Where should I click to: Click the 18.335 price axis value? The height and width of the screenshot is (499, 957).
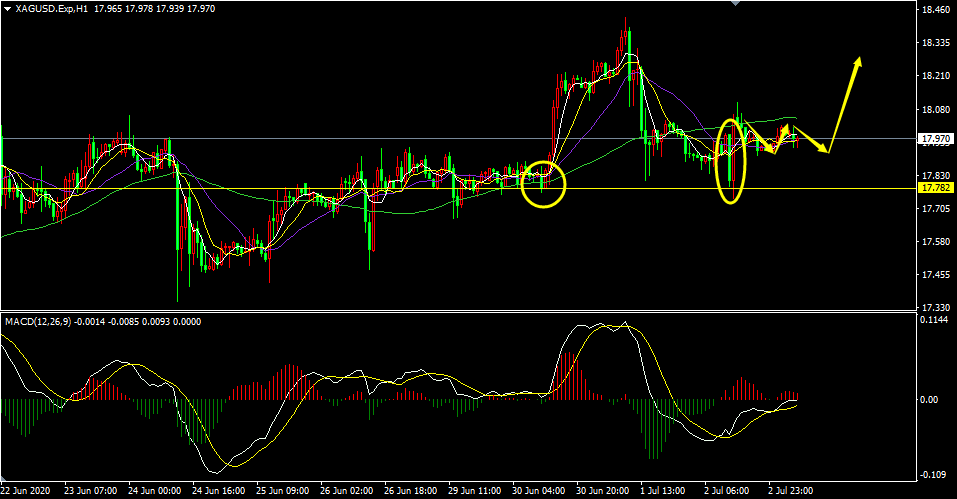tap(936, 43)
